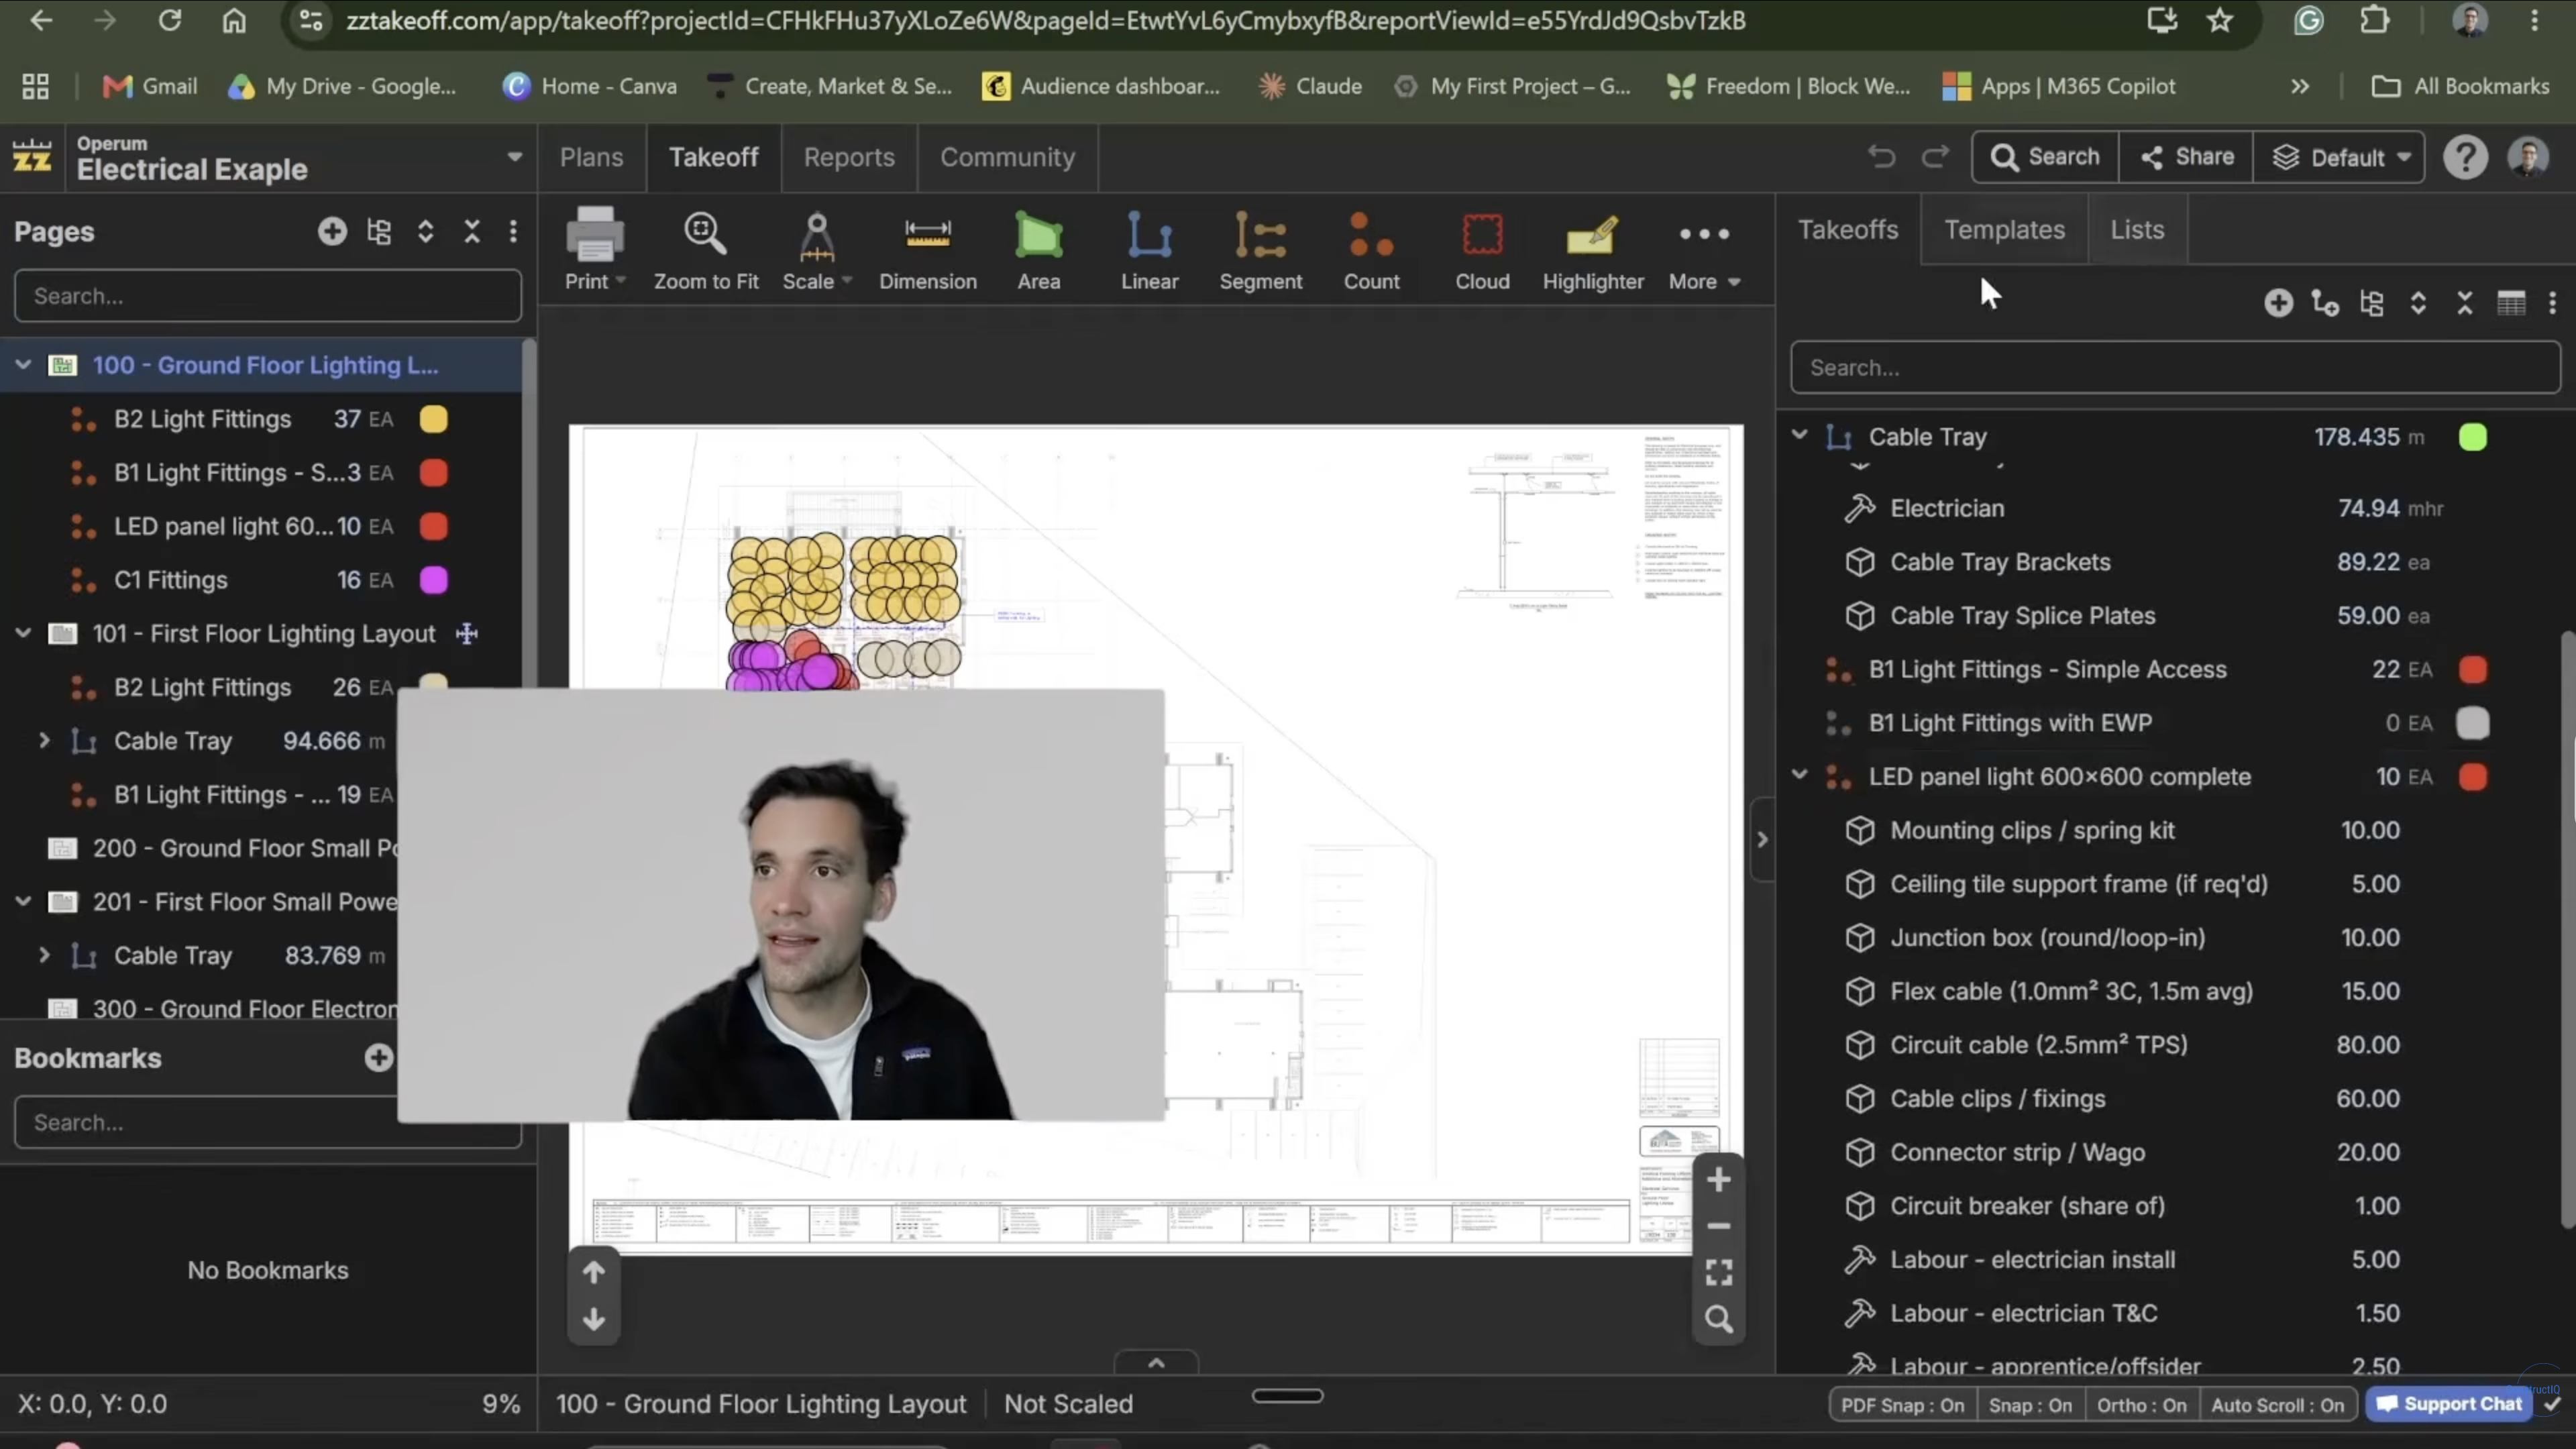Switch to the Plans tab
This screenshot has height=1449, width=2576.
[x=591, y=157]
